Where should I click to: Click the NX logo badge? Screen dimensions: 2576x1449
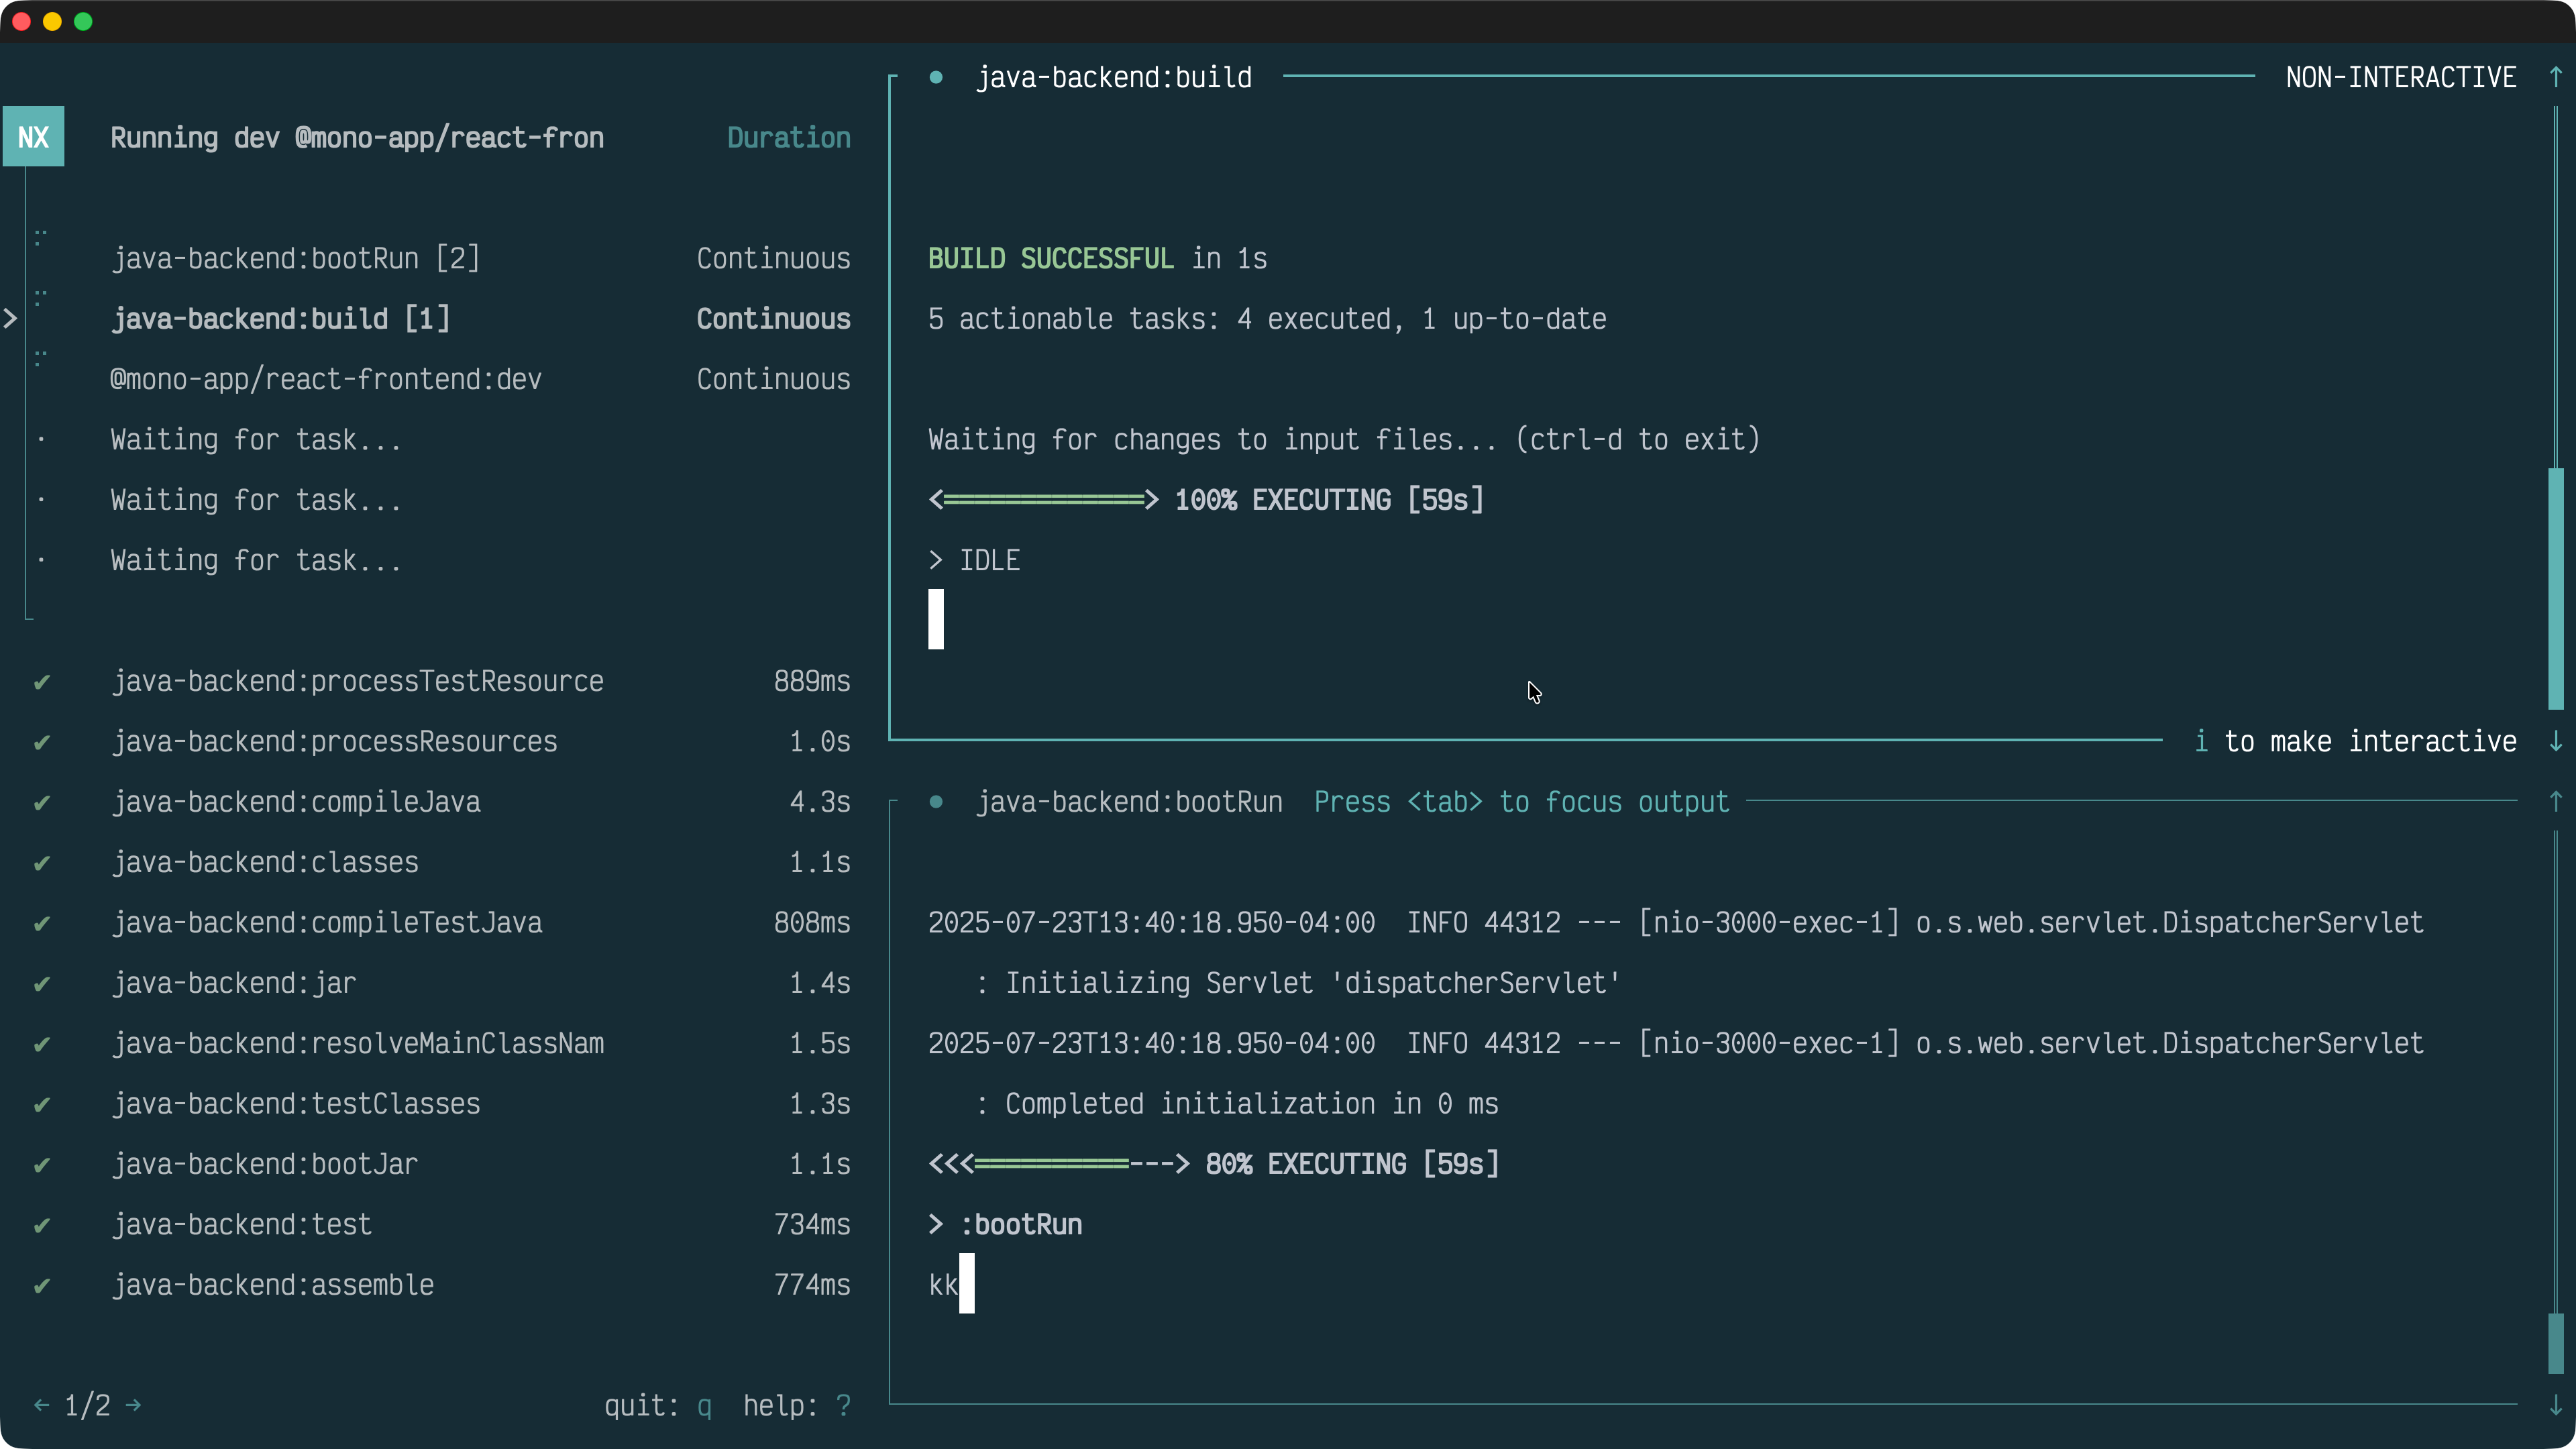pyautogui.click(x=33, y=137)
